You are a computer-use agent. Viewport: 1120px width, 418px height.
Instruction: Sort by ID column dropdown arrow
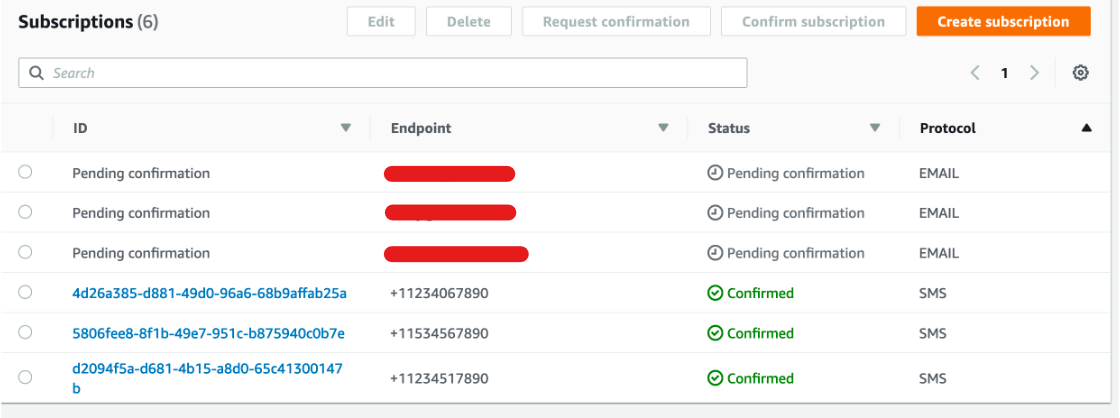(346, 128)
